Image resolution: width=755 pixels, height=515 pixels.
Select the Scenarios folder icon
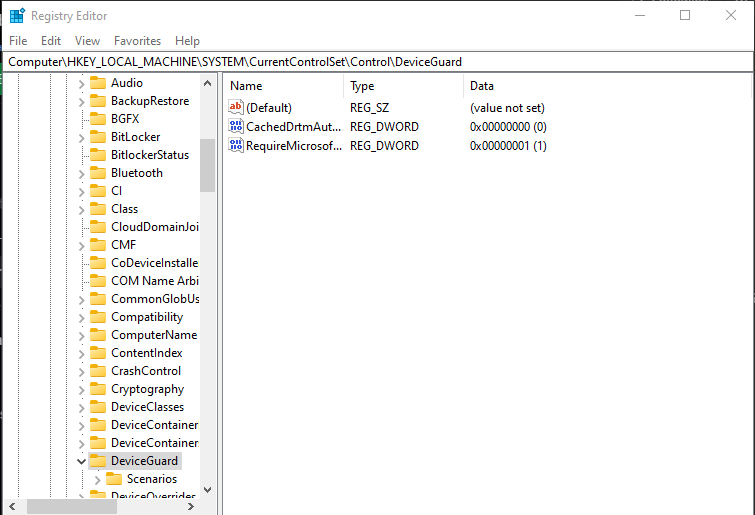click(x=114, y=478)
